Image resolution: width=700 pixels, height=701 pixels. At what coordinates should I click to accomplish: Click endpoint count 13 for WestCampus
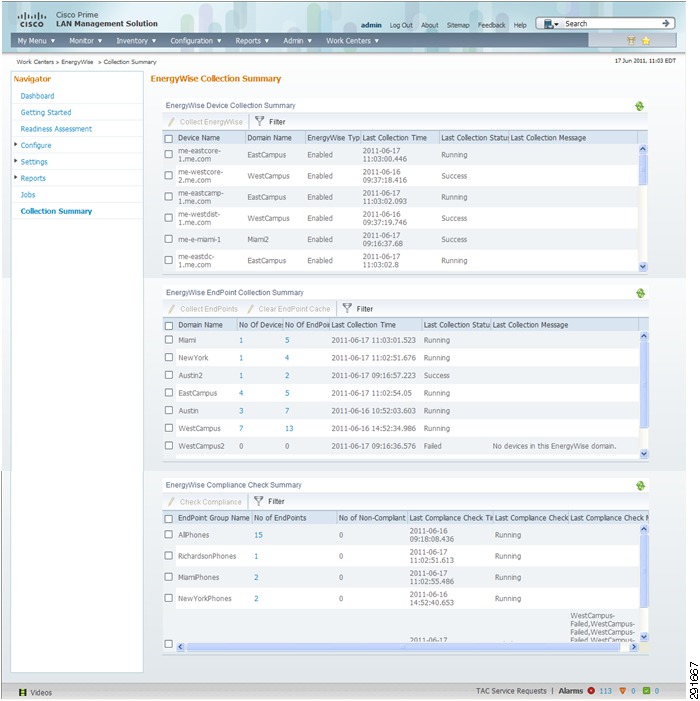click(x=289, y=428)
